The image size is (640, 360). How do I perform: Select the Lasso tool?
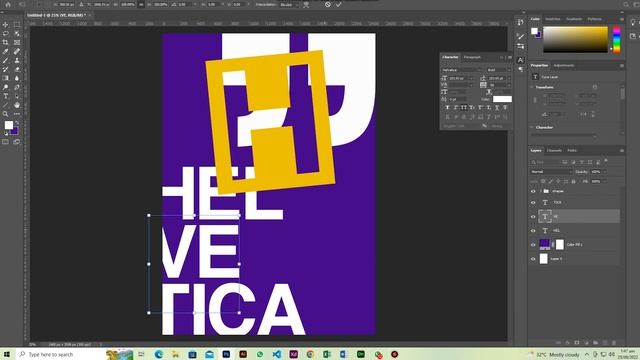[x=5, y=33]
